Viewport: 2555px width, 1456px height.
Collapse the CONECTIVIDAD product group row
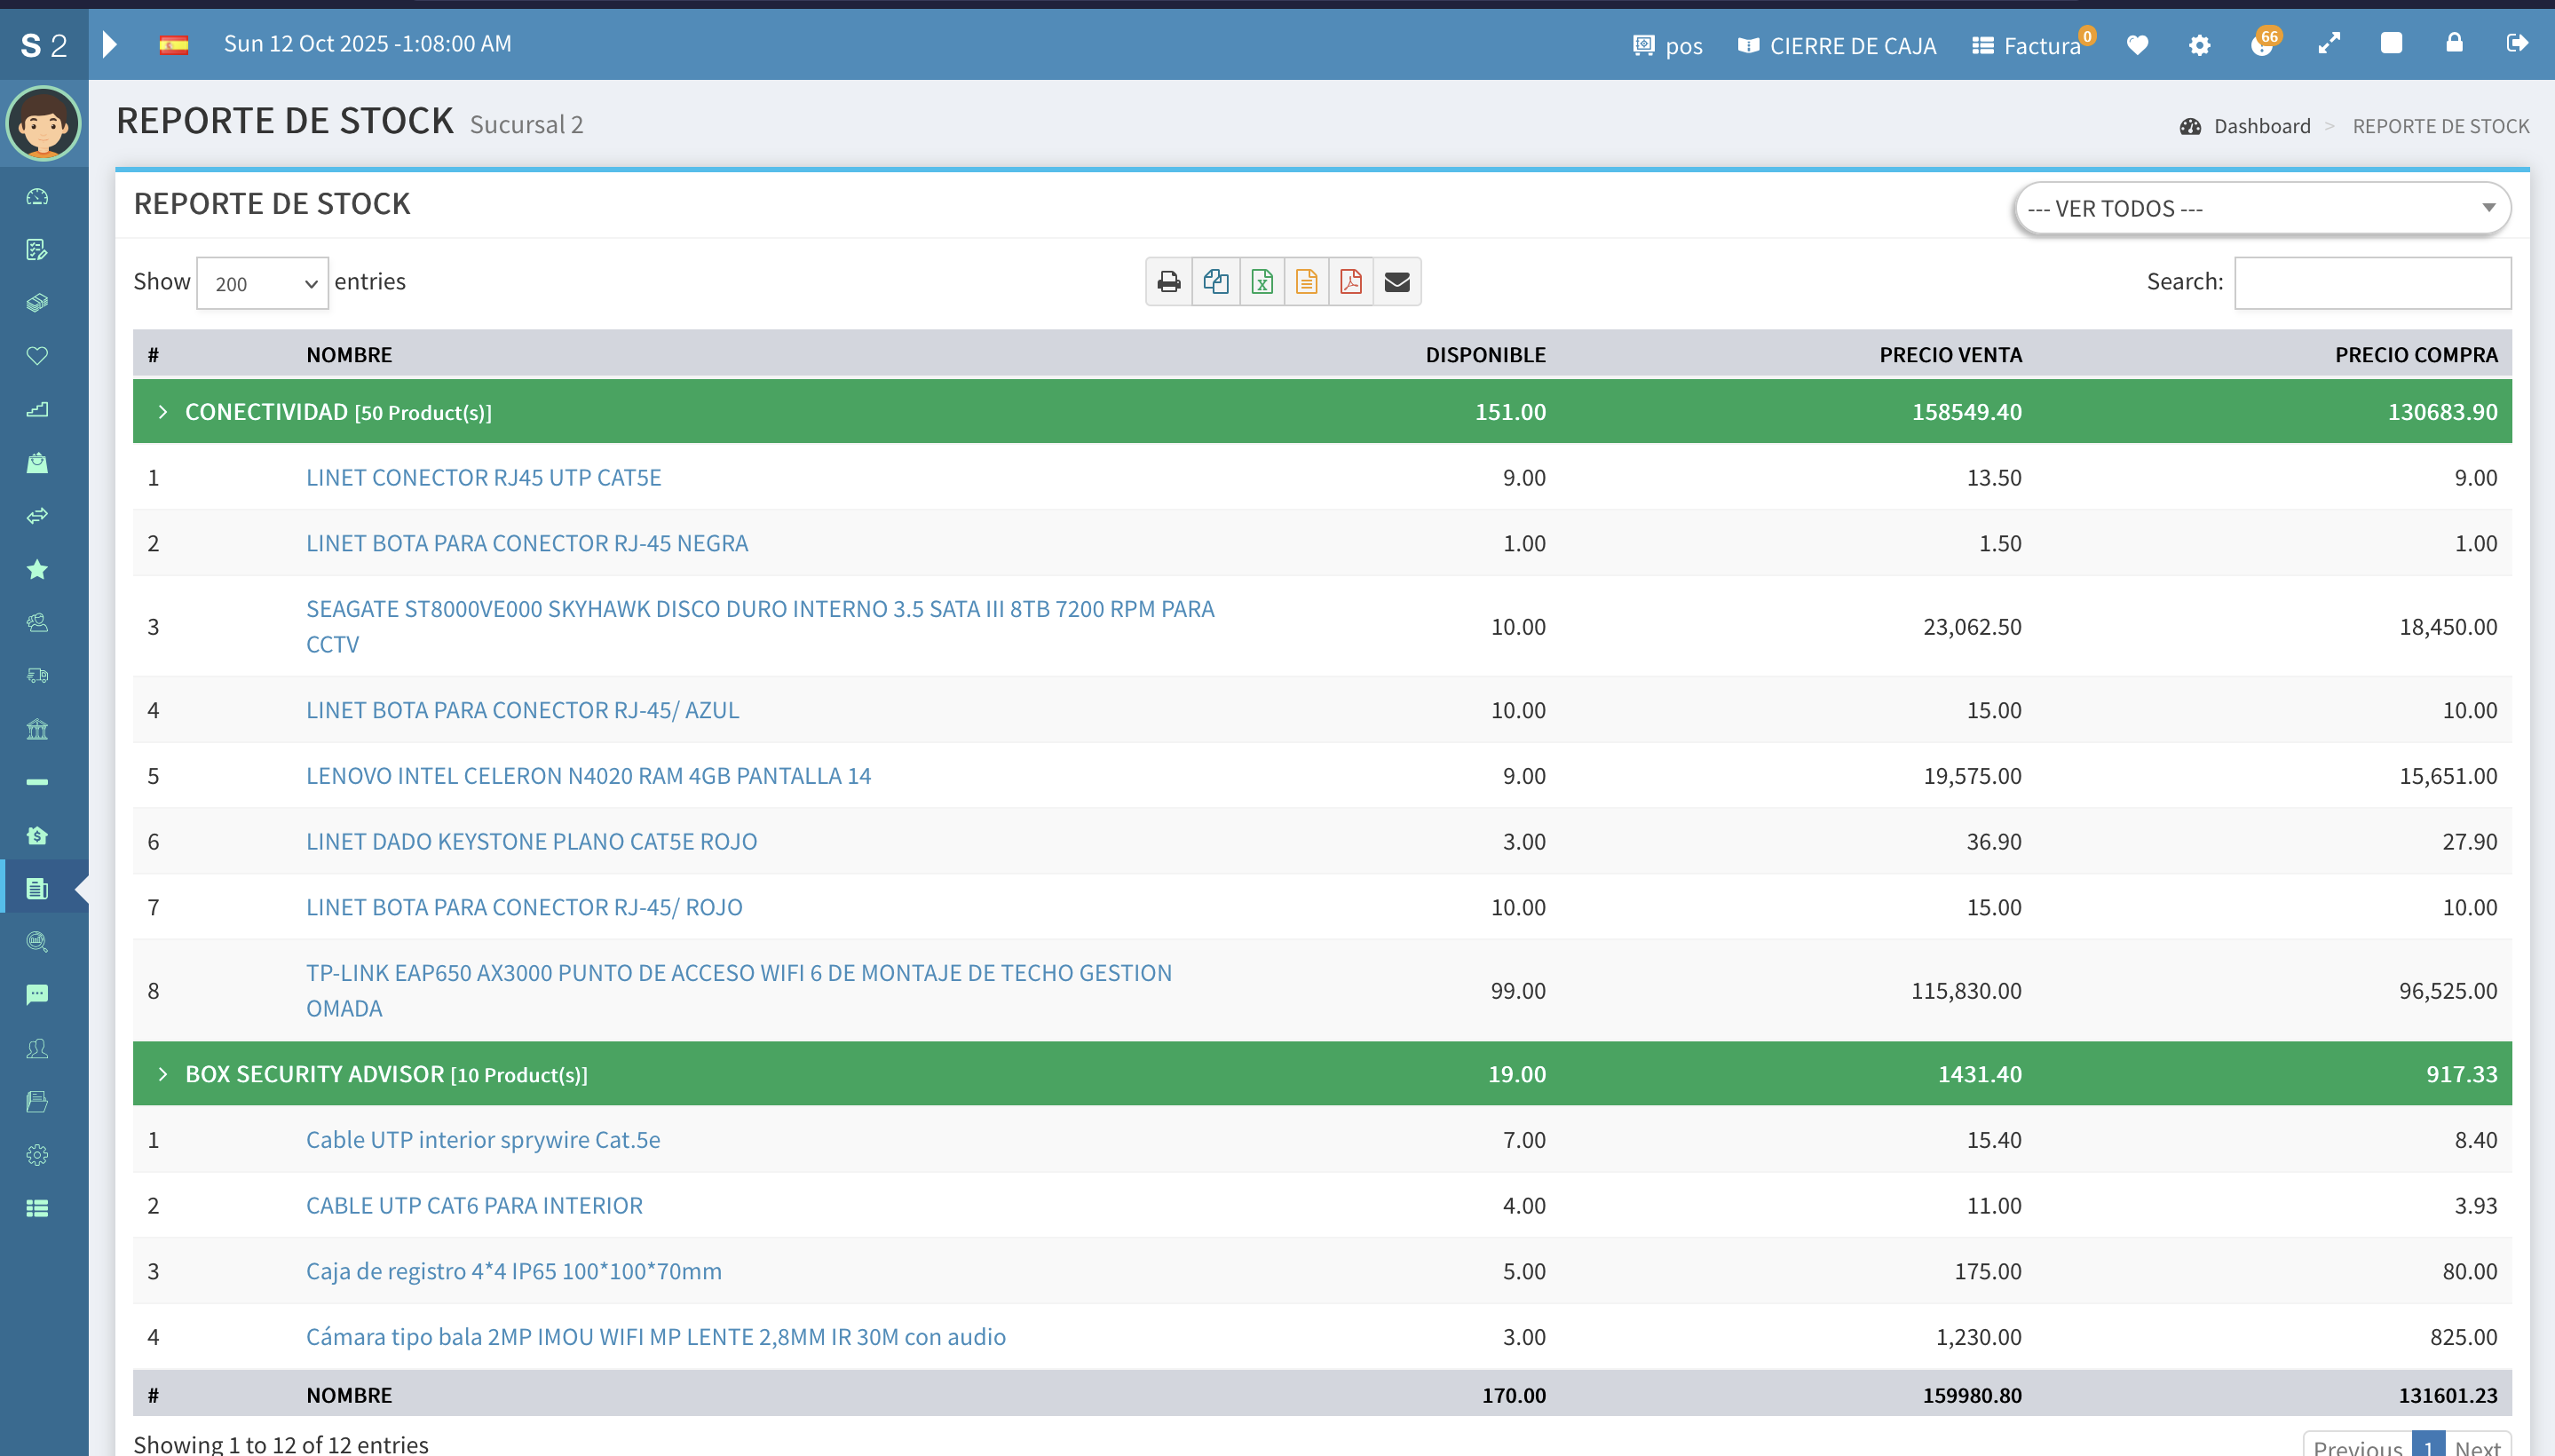coord(163,412)
